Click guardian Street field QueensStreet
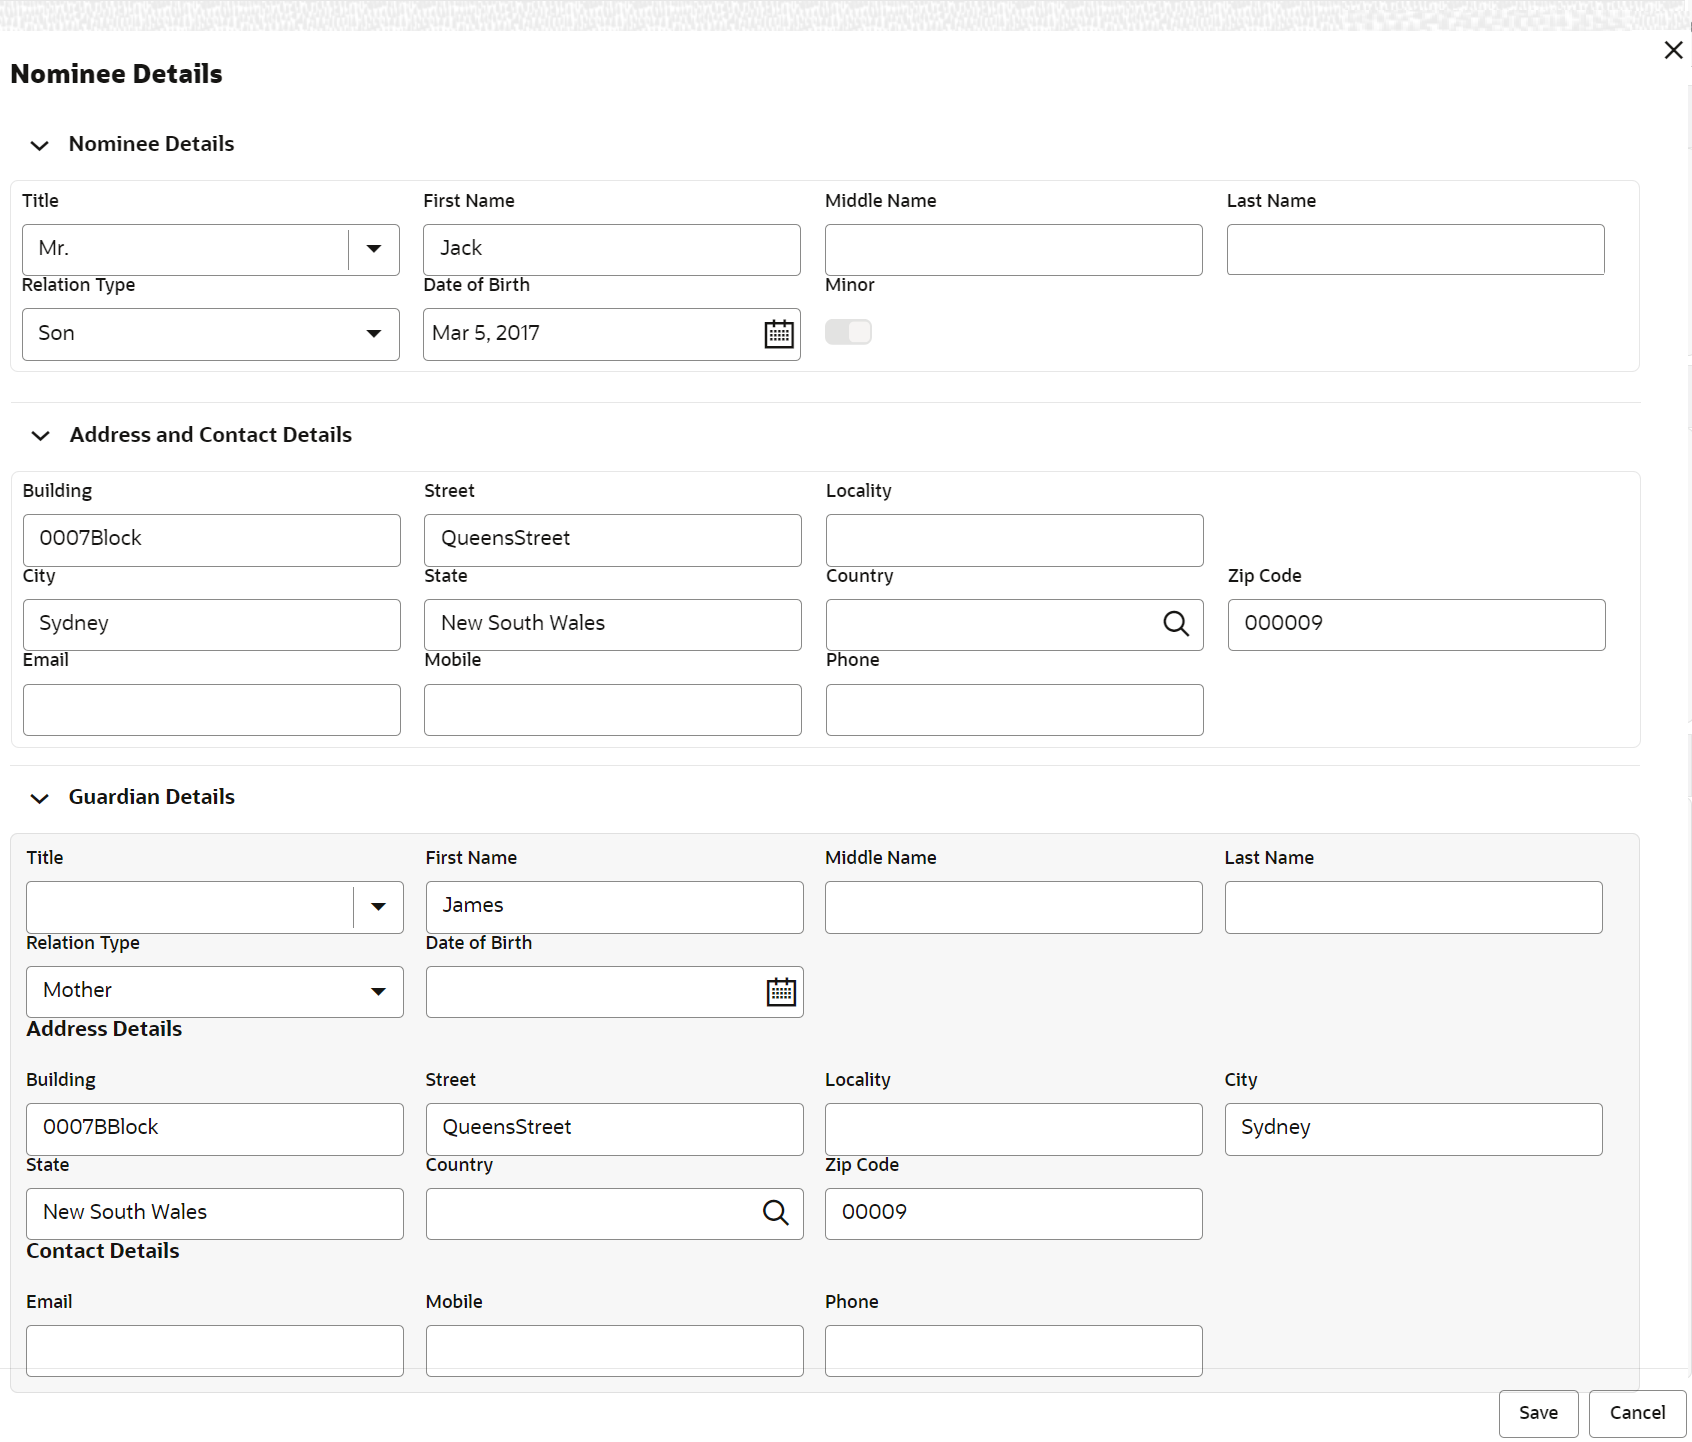Image resolution: width=1692 pixels, height=1442 pixels. (x=615, y=1129)
